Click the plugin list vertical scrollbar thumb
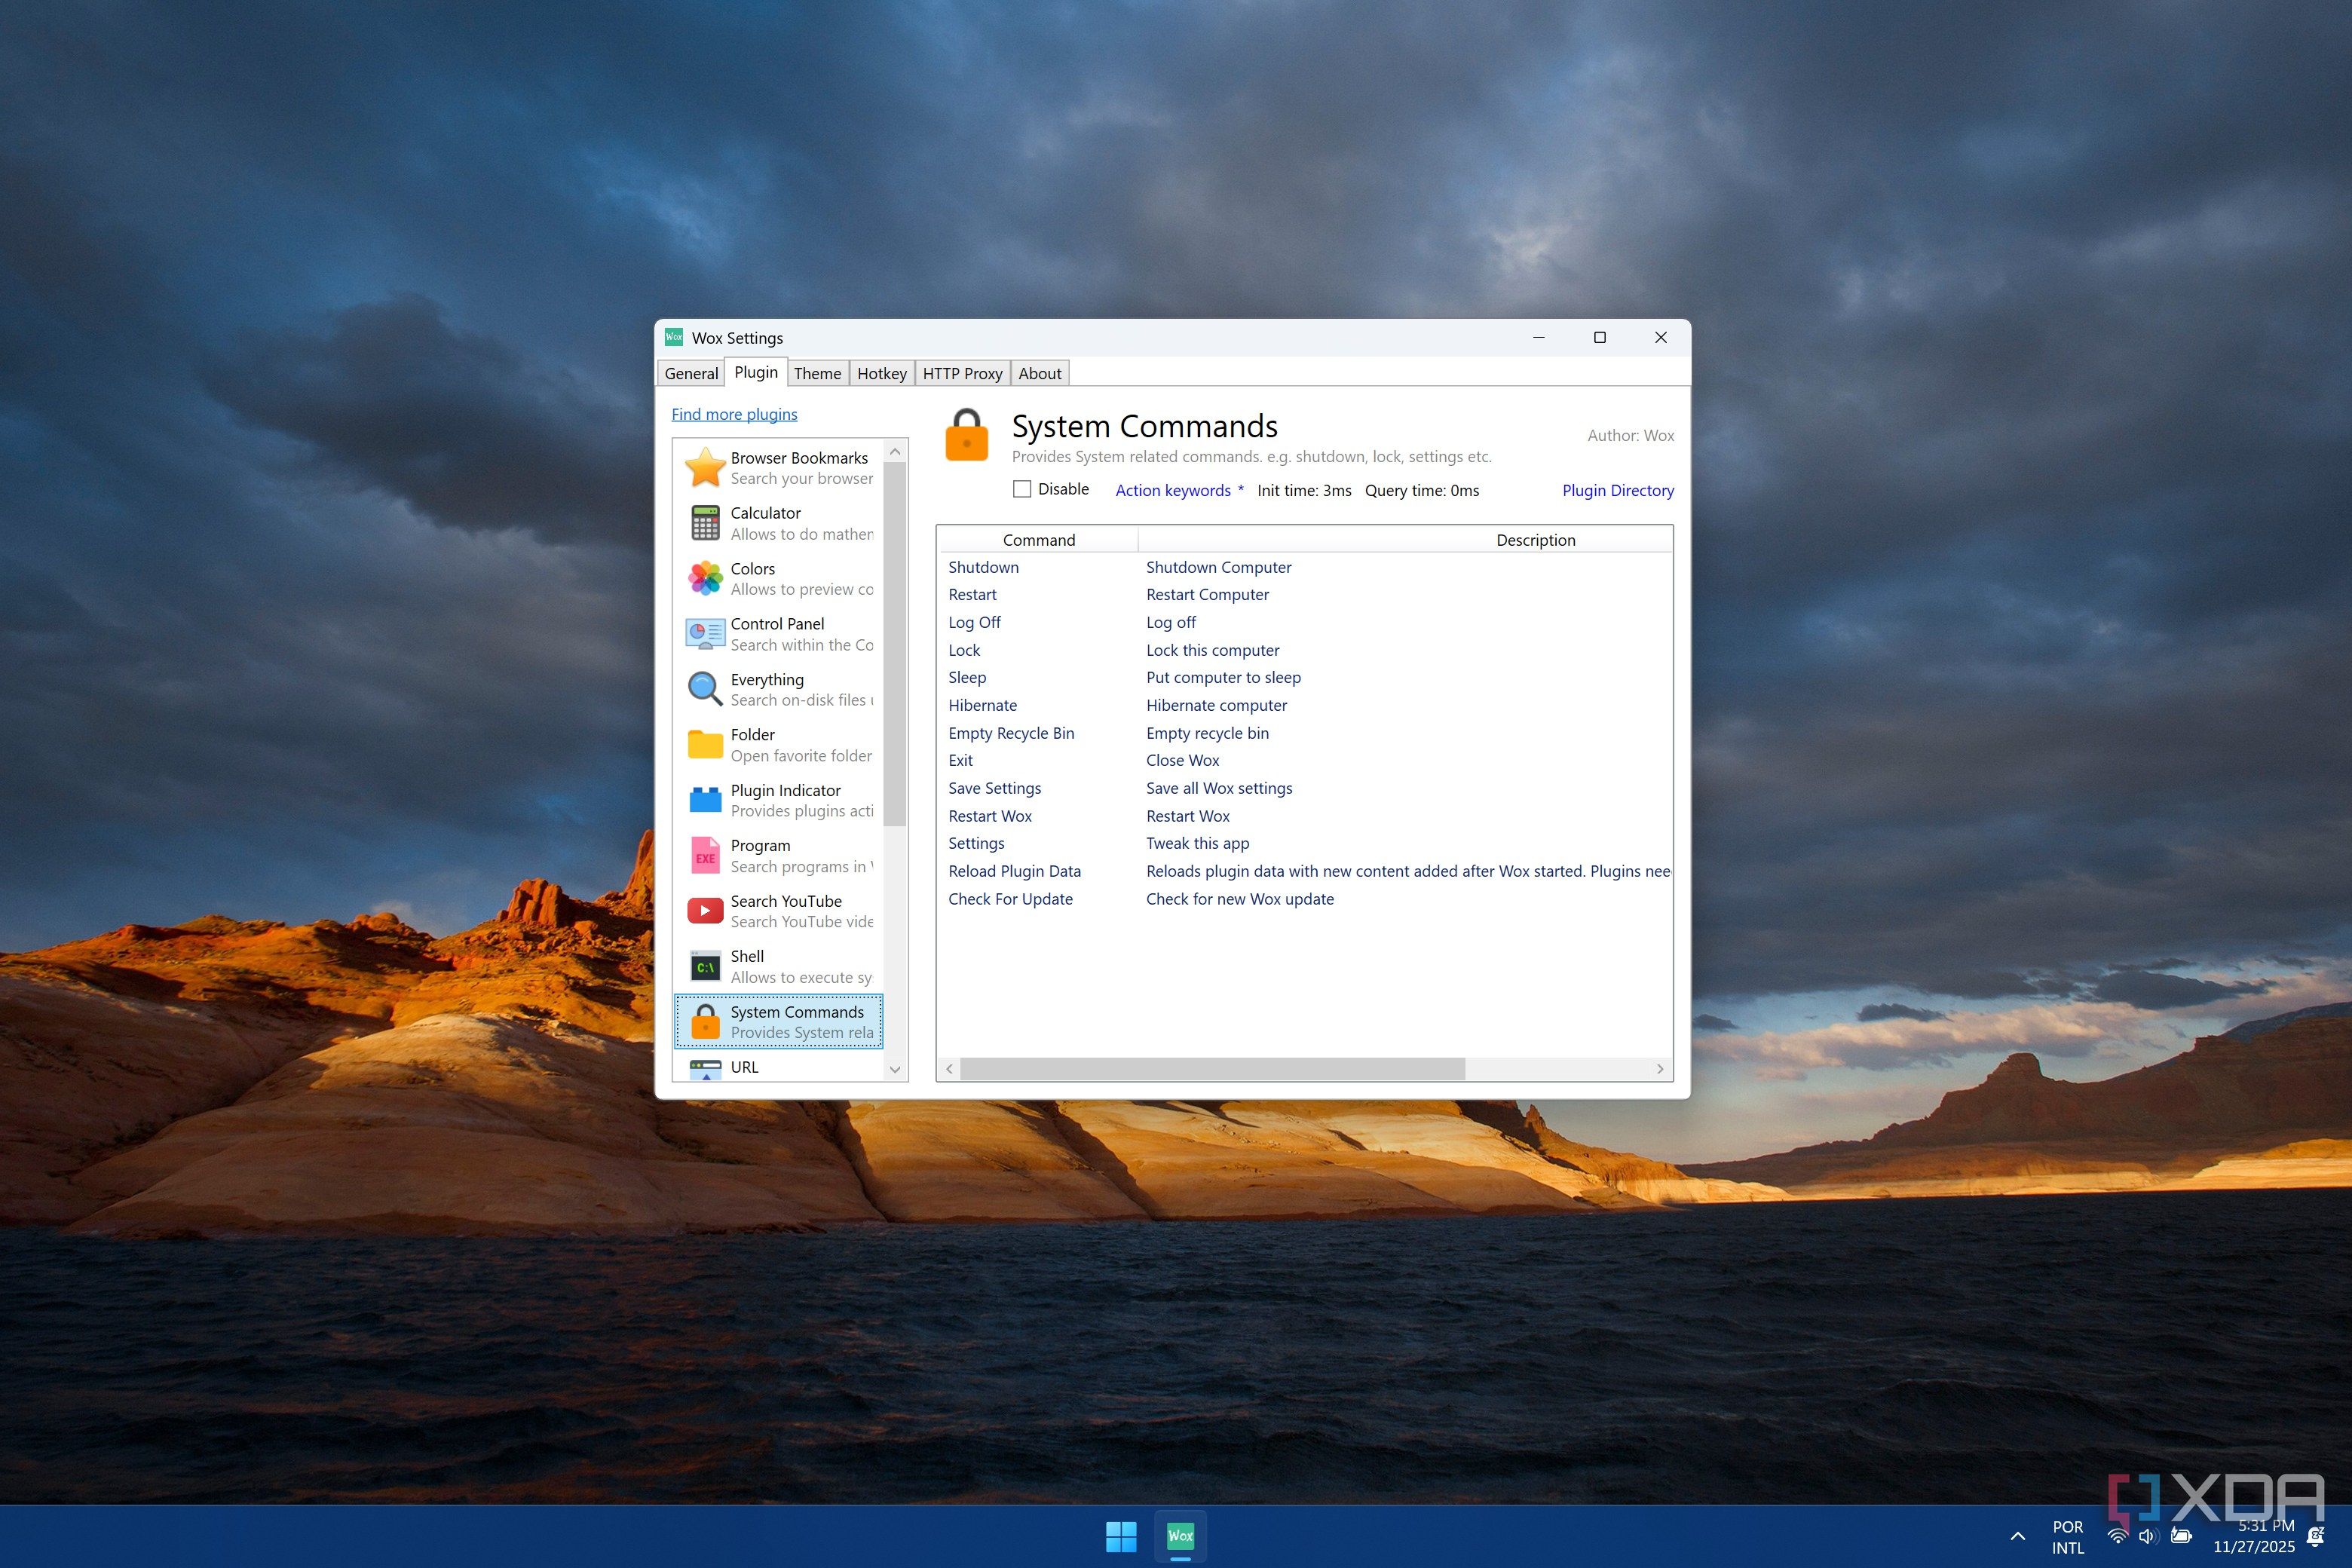The image size is (2352, 1568). 895,645
